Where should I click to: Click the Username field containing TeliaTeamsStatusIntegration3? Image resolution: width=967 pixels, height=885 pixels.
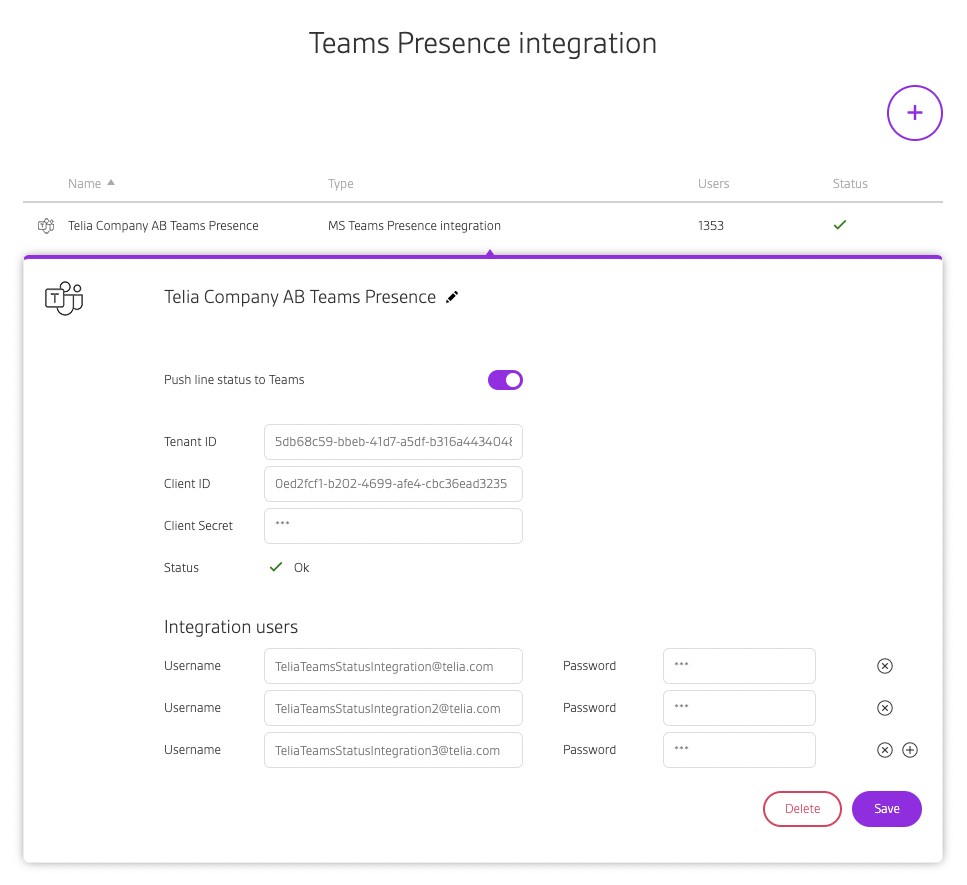pos(393,750)
